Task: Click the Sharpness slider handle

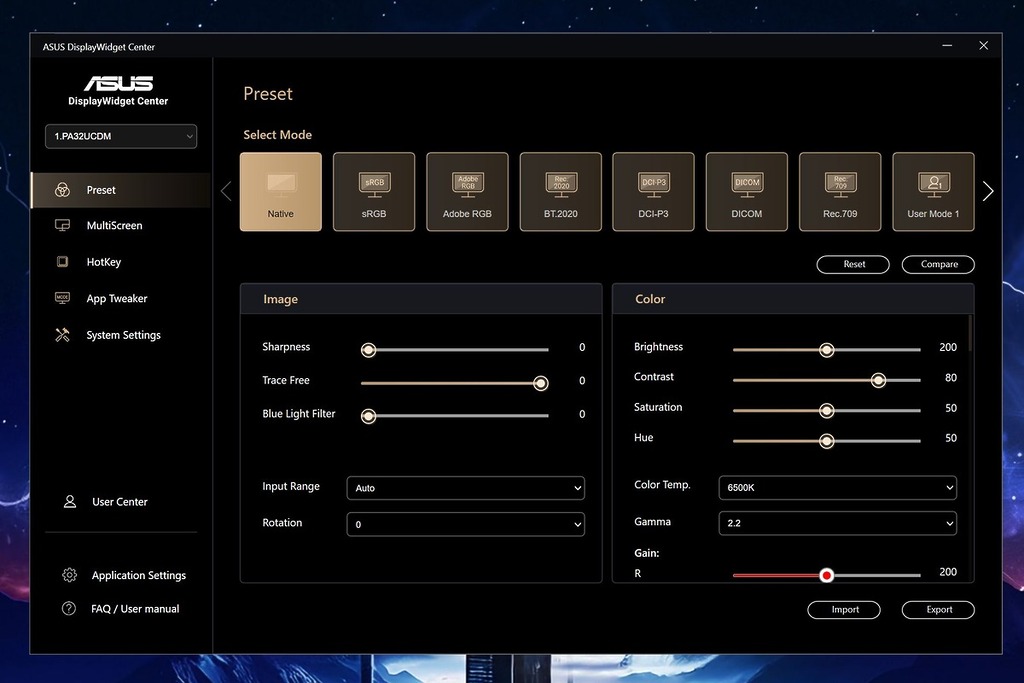Action: 368,350
